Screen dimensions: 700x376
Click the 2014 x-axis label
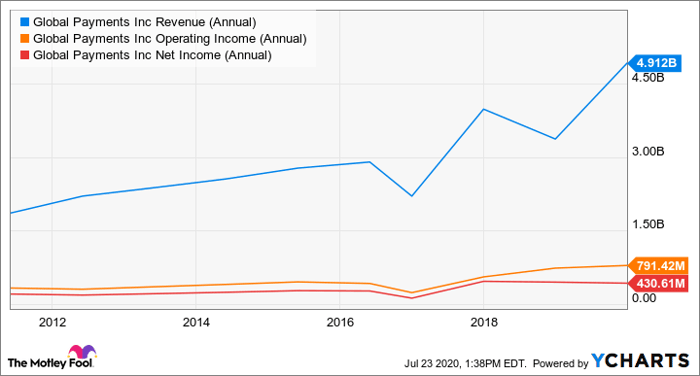(x=196, y=322)
